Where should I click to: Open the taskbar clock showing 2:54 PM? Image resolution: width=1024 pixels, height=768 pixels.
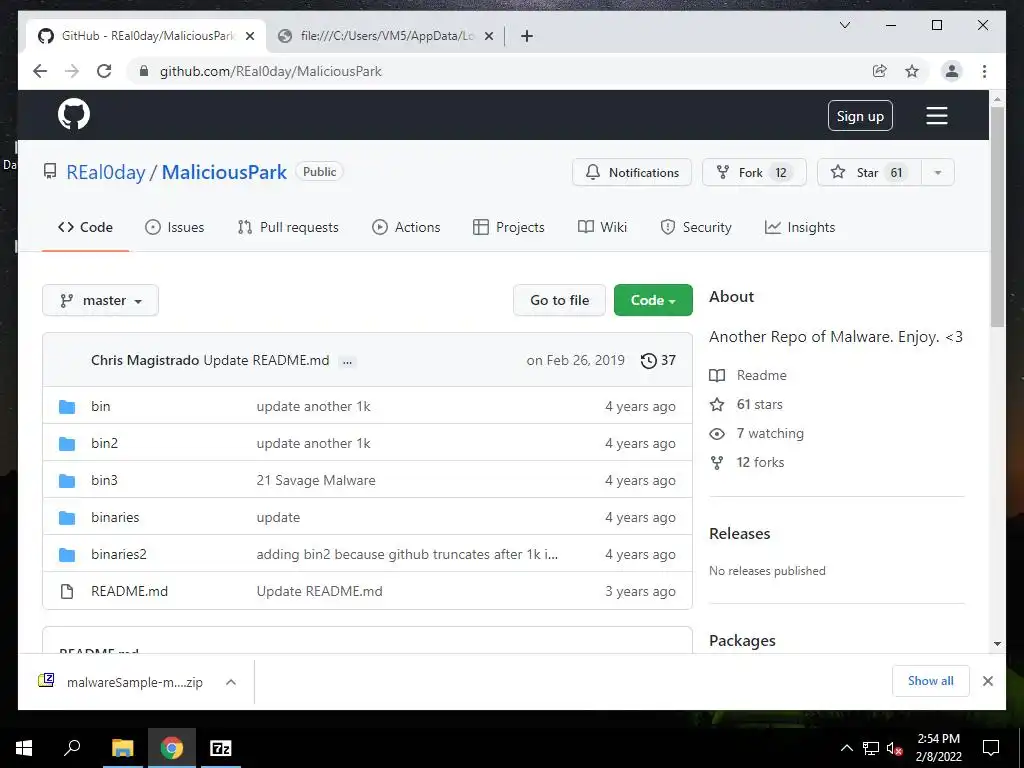point(938,748)
